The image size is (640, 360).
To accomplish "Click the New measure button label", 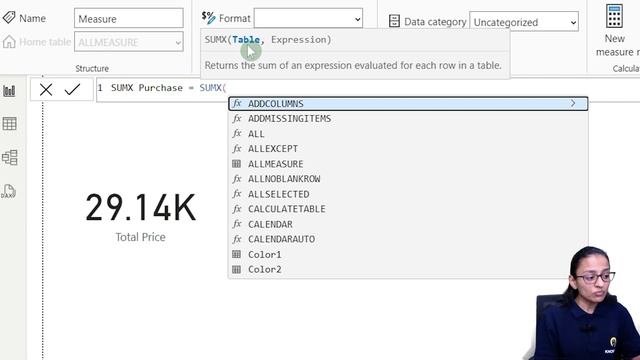I will (616, 45).
